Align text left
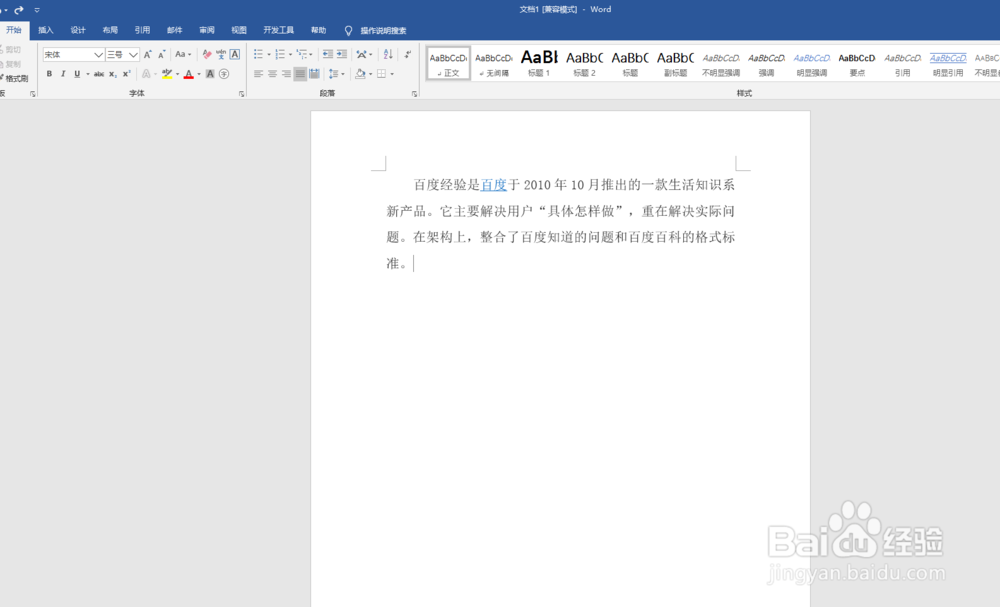1000x607 pixels. (258, 74)
